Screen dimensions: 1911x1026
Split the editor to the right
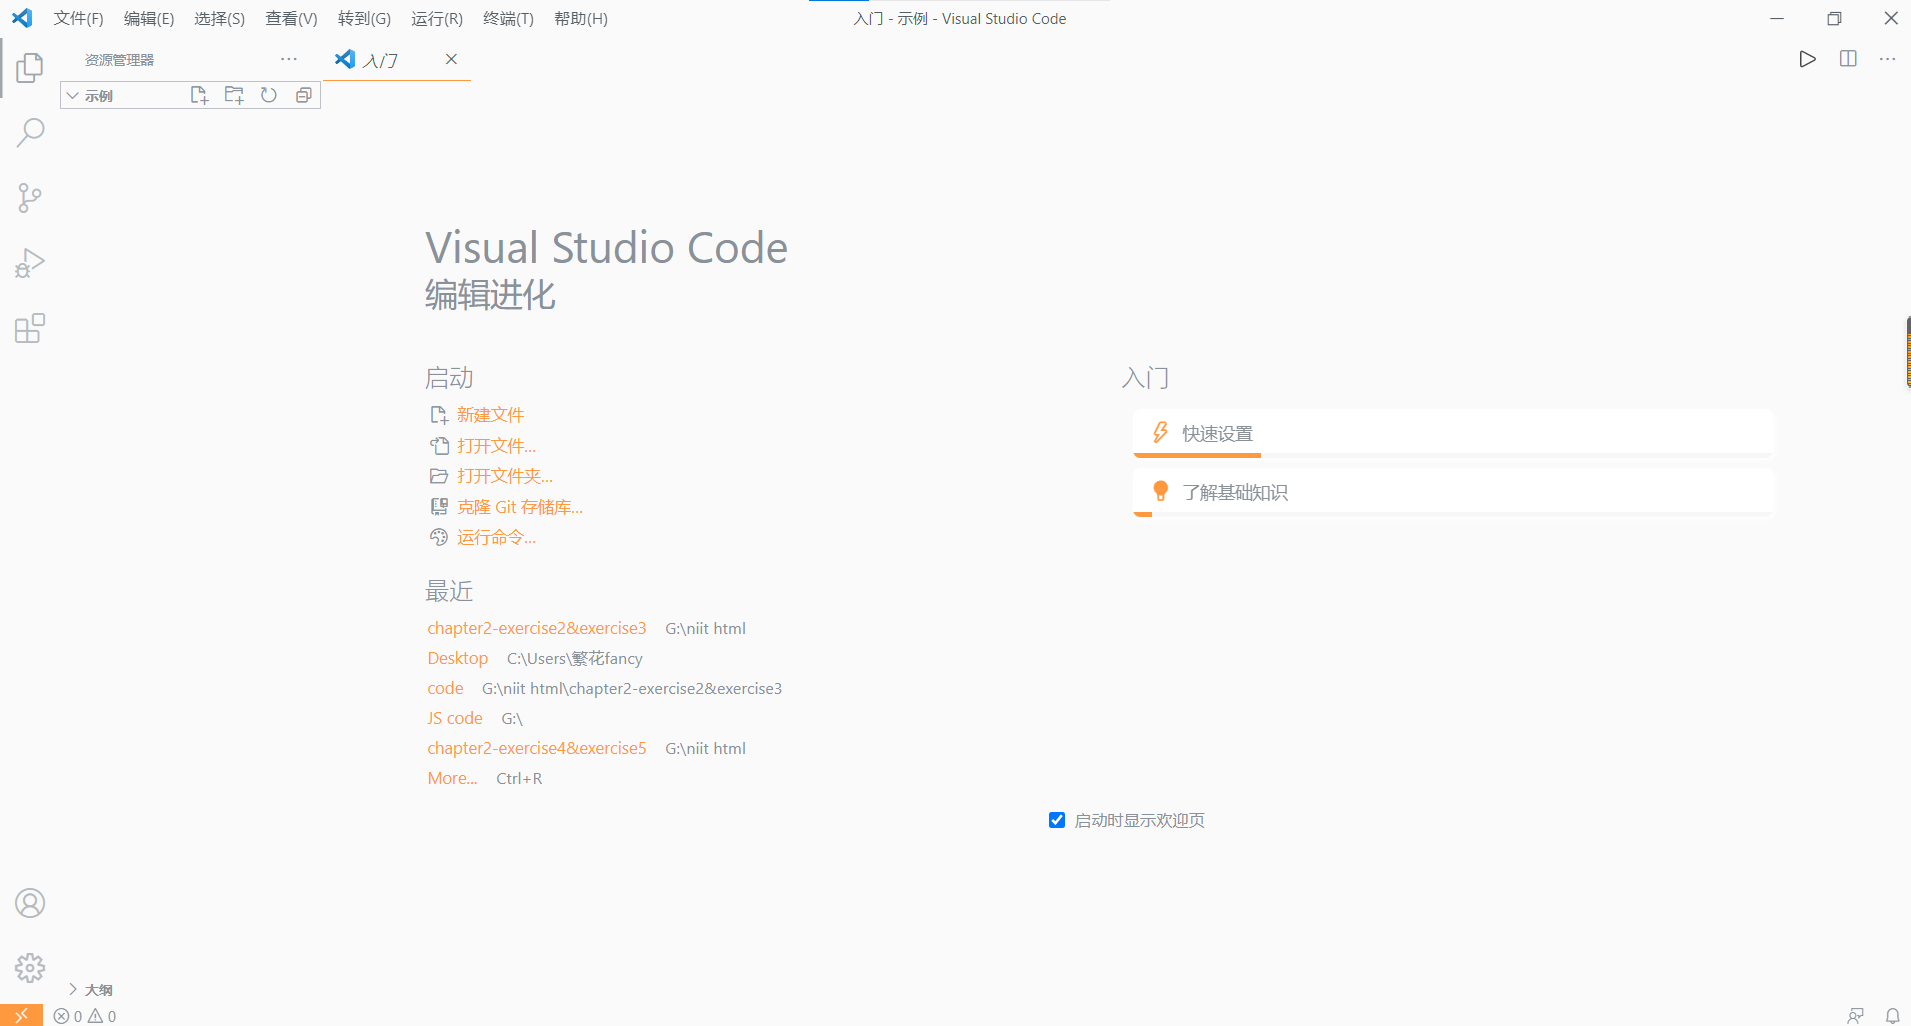(x=1848, y=59)
